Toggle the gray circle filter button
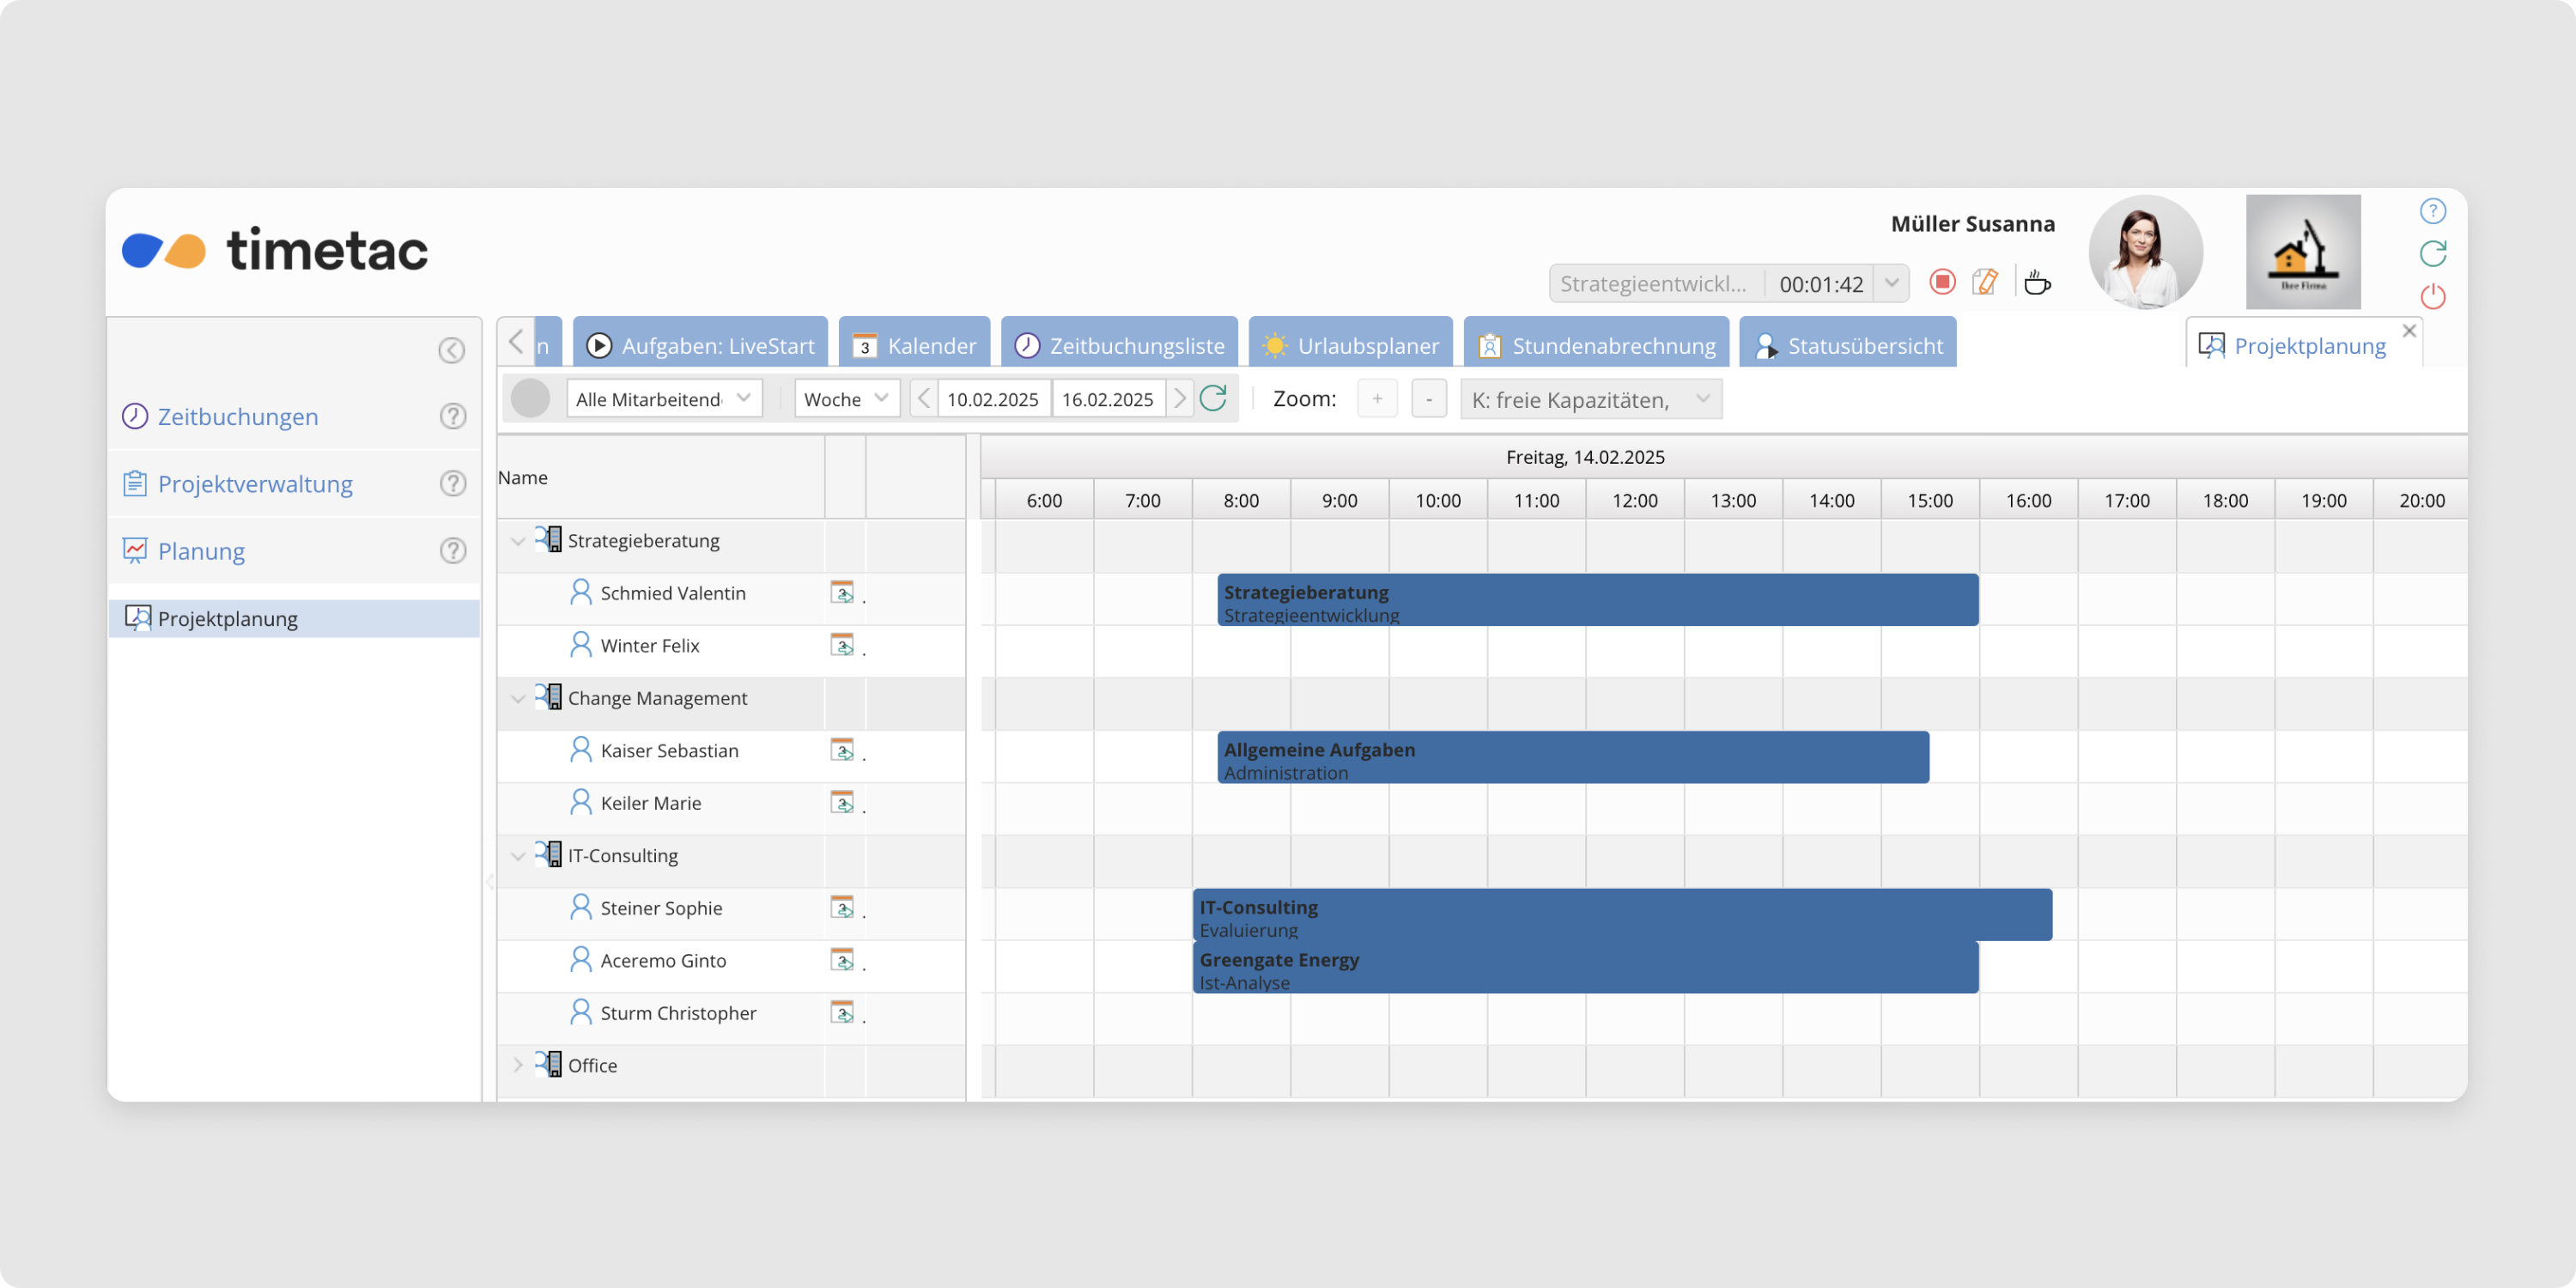 point(530,399)
